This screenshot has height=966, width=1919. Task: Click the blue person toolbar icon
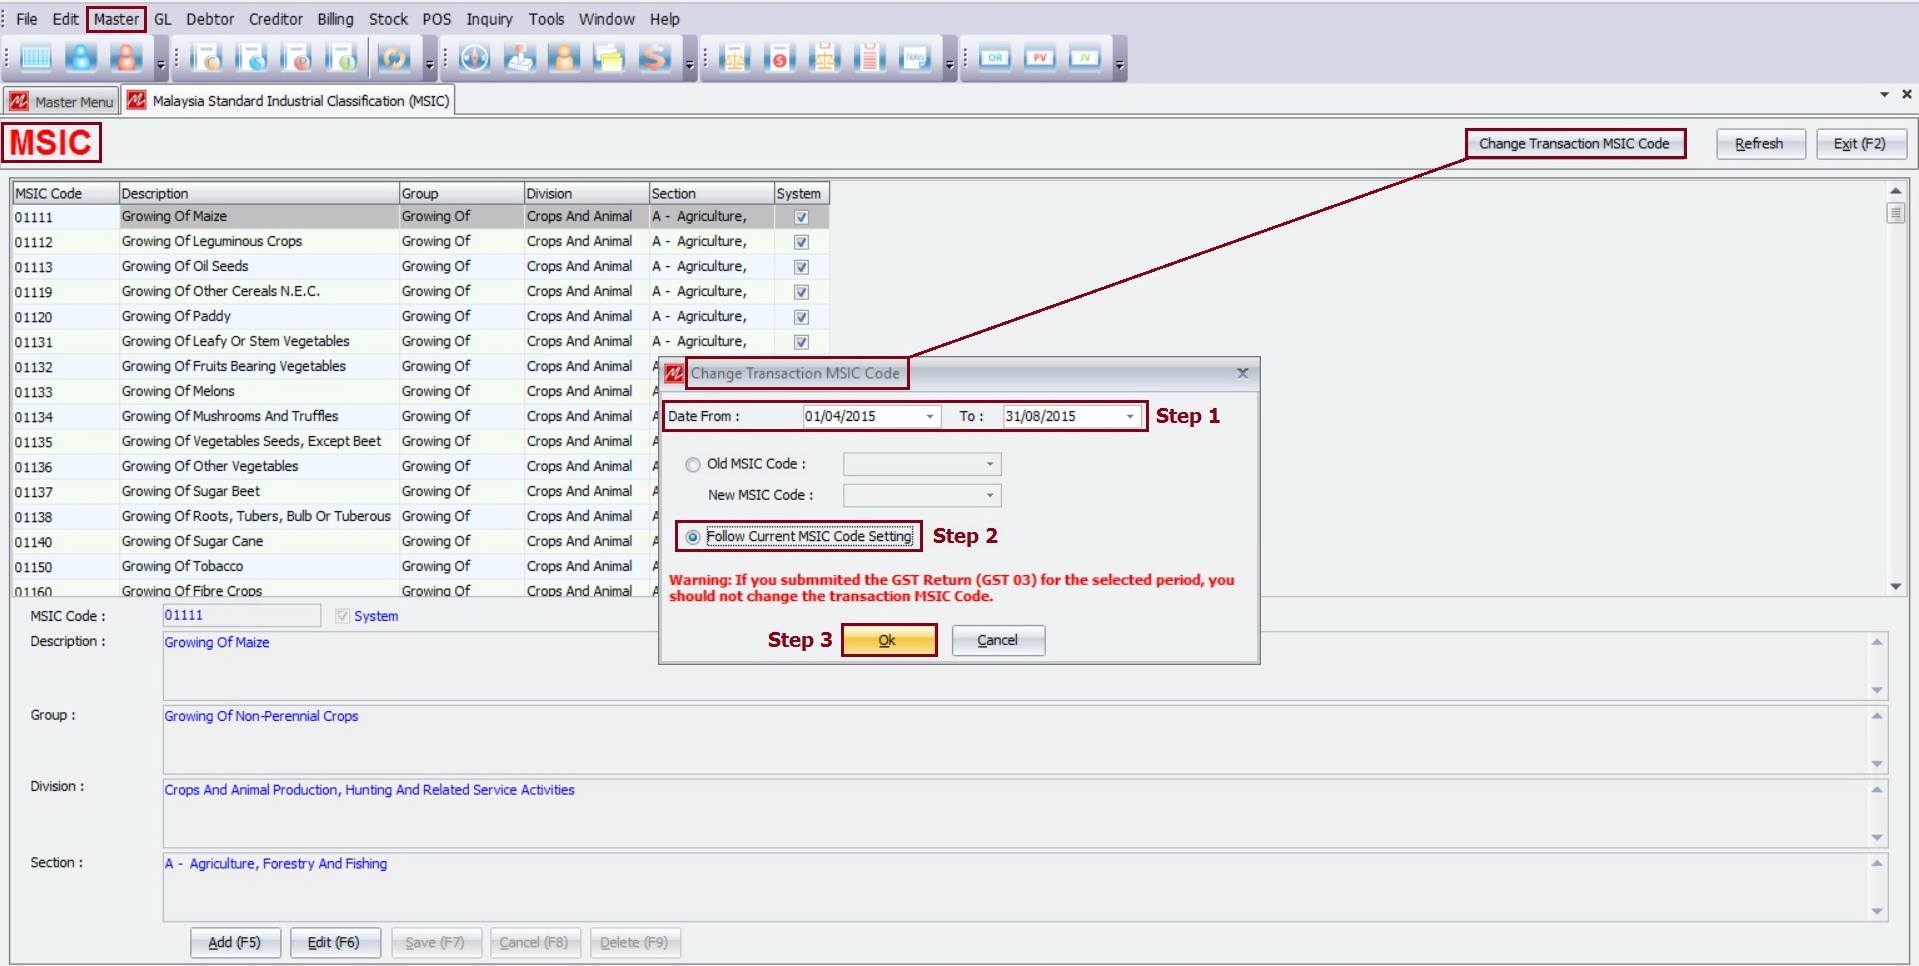(81, 58)
